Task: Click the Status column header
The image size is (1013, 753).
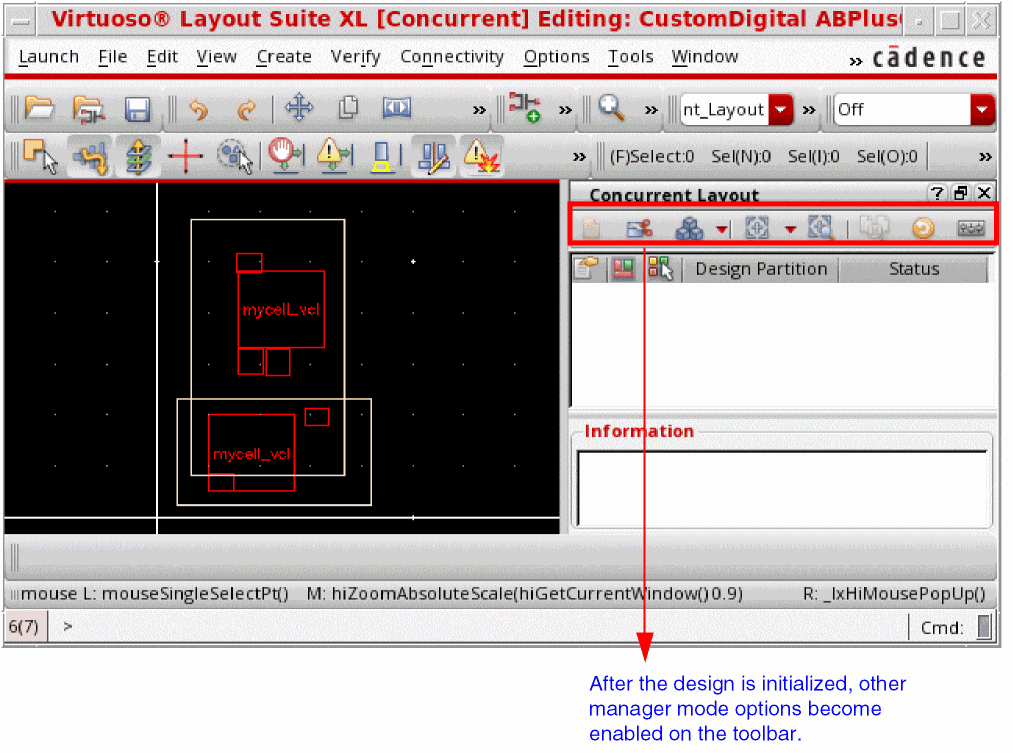Action: (x=913, y=269)
